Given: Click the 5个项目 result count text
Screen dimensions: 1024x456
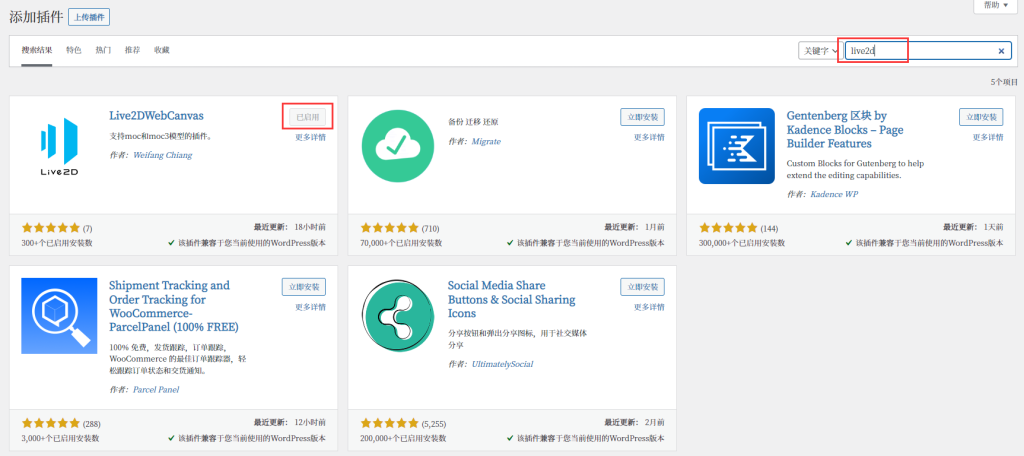Looking at the screenshot, I should point(1004,82).
